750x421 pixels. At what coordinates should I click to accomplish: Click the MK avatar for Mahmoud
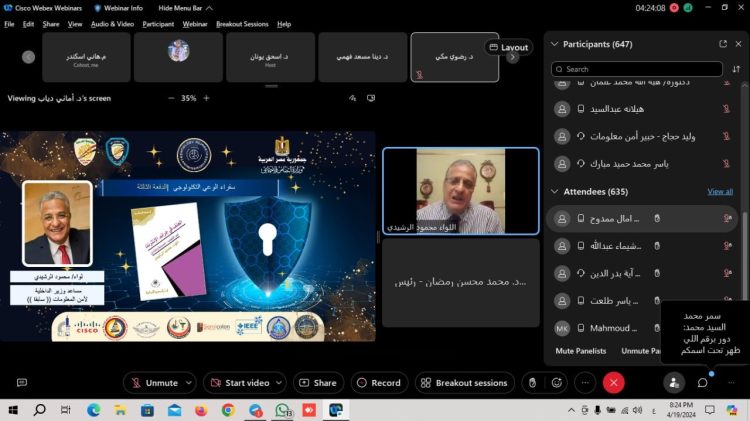tap(562, 328)
